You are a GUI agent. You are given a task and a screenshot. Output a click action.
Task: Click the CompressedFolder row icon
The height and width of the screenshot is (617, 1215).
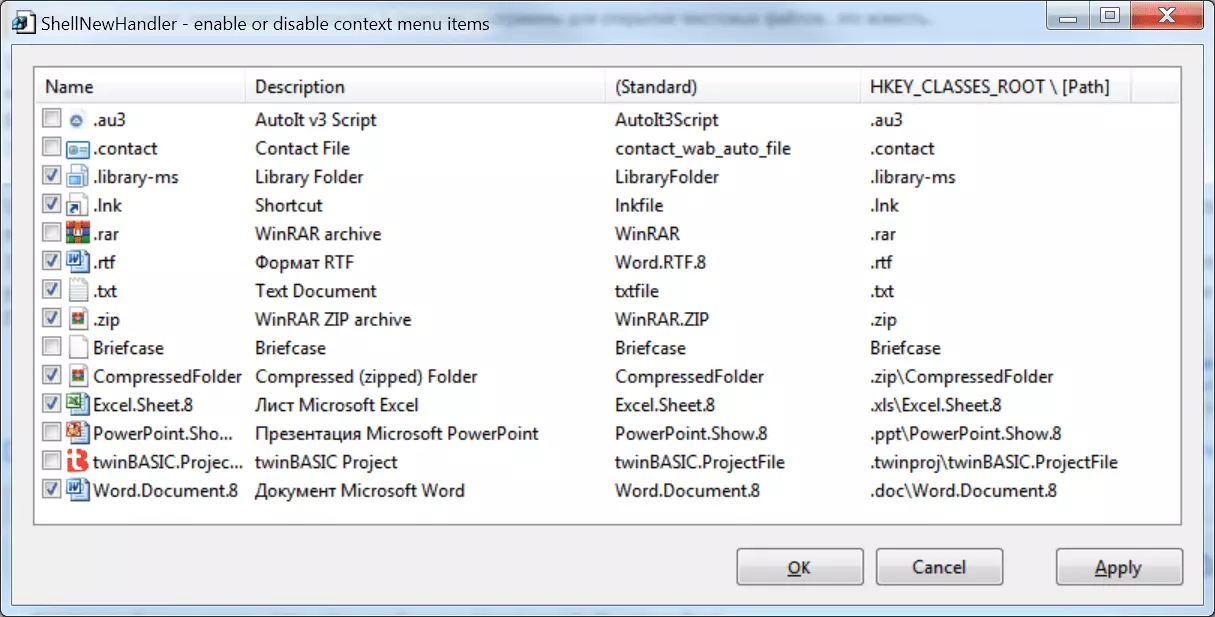pyautogui.click(x=78, y=377)
